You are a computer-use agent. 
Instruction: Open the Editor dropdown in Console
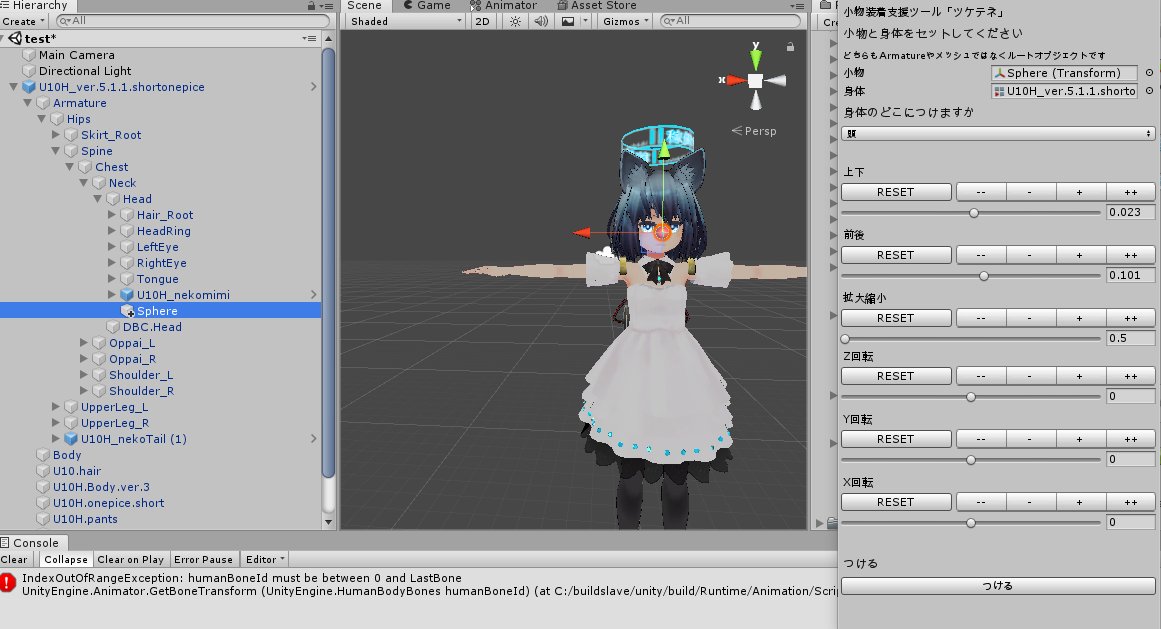[265, 559]
